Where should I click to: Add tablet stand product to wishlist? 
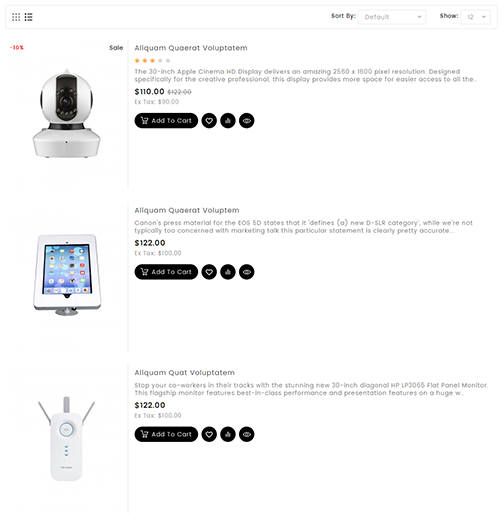209,272
